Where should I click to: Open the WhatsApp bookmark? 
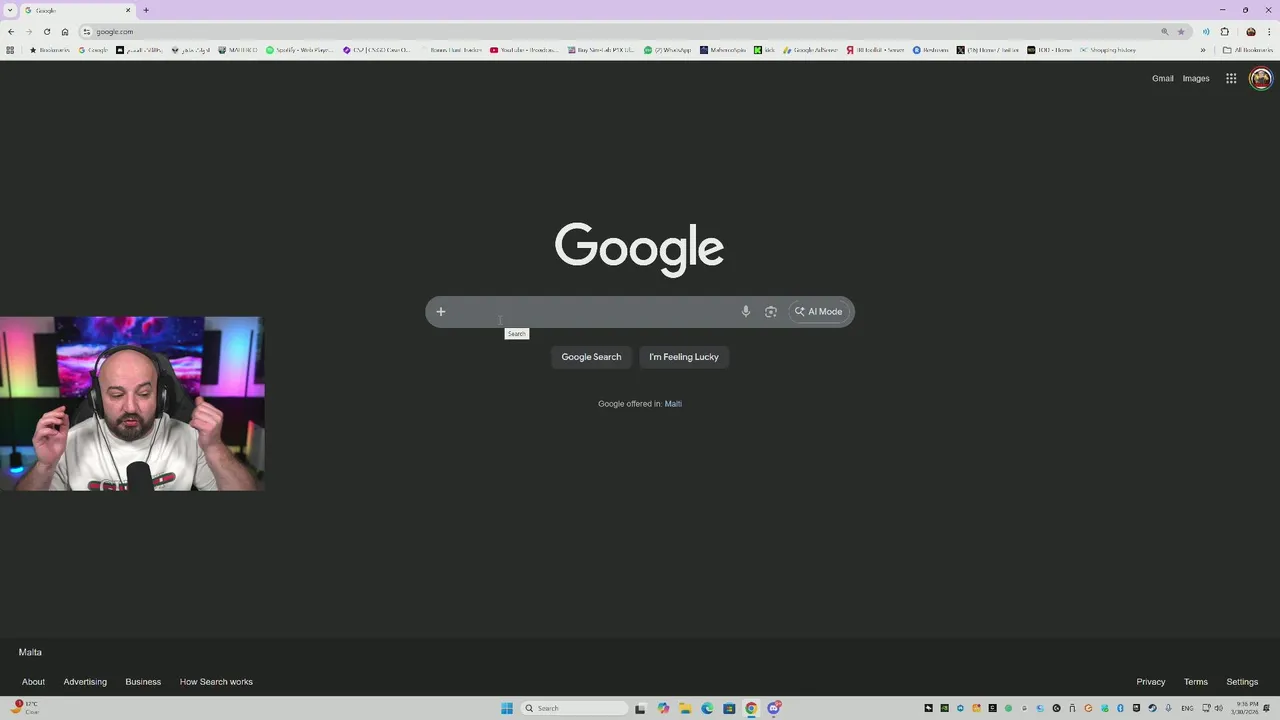coord(668,50)
